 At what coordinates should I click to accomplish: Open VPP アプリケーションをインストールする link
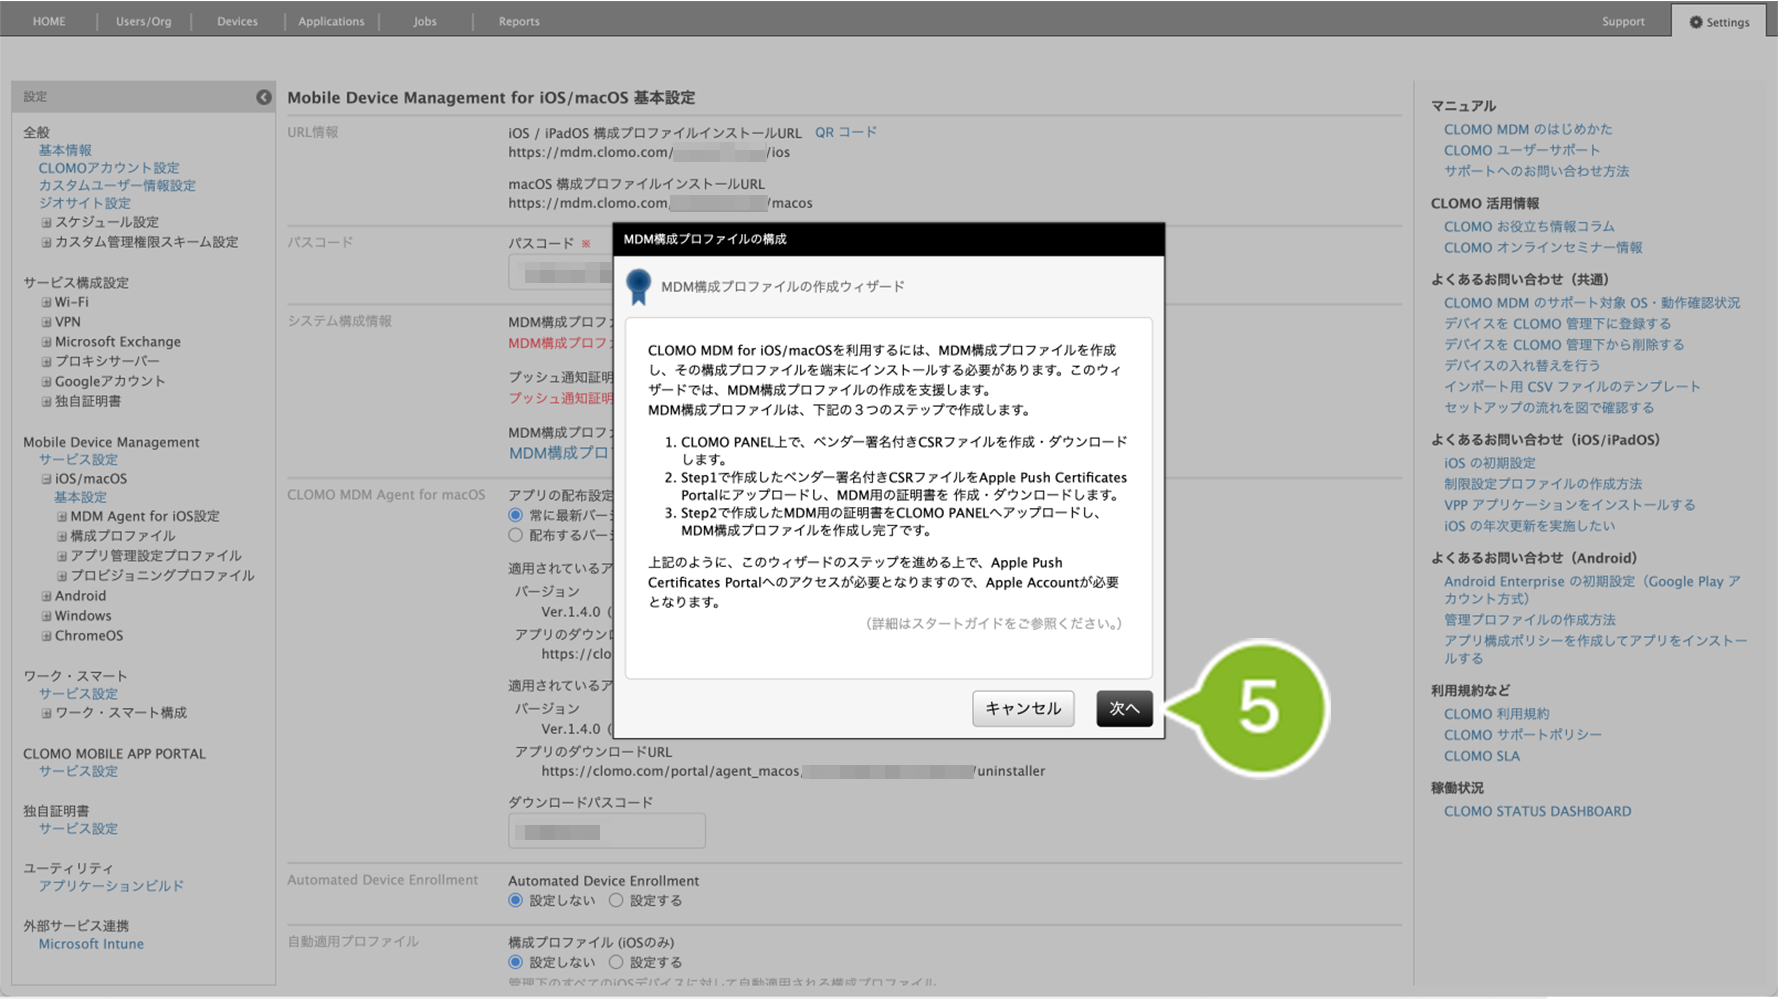pos(1569,505)
